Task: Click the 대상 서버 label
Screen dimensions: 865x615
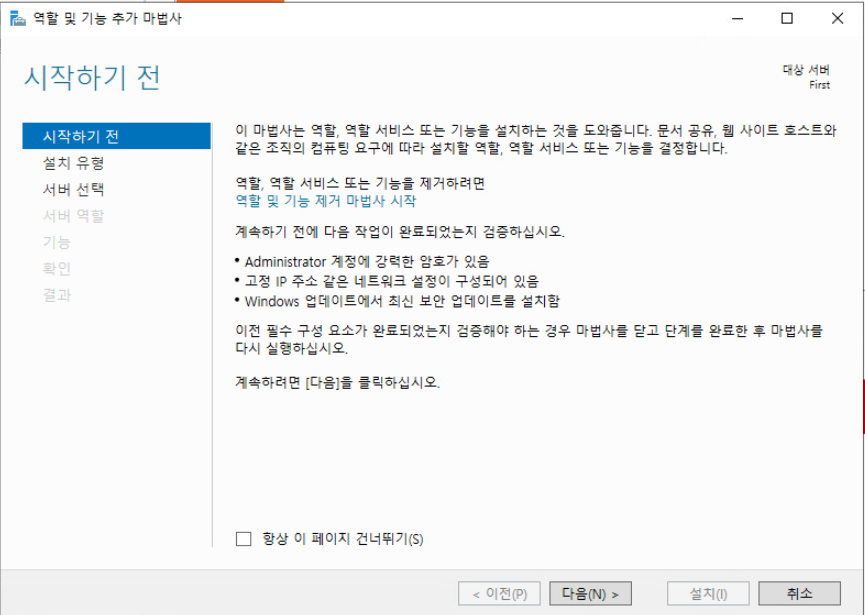Action: (x=806, y=70)
